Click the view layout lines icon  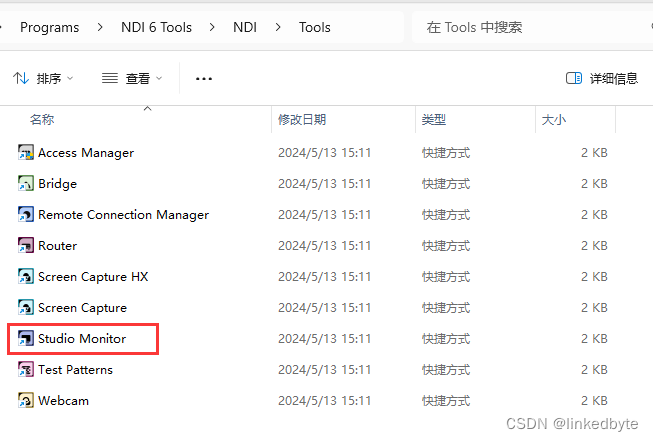tap(110, 78)
